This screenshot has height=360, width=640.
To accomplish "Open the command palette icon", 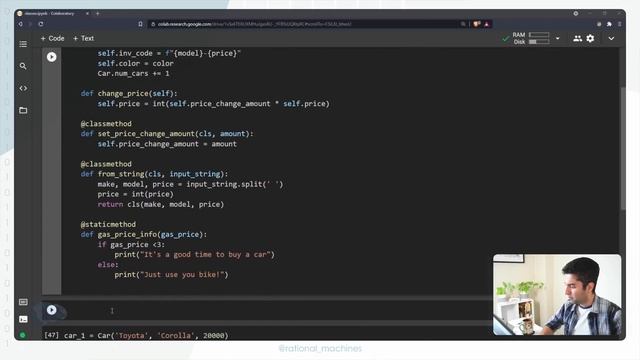I will (x=23, y=302).
